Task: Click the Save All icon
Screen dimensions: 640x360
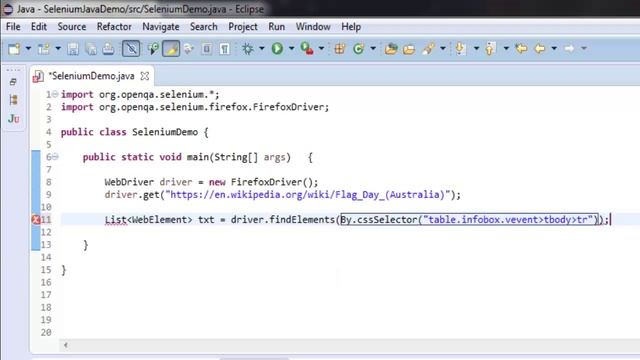Action: pyautogui.click(x=91, y=49)
